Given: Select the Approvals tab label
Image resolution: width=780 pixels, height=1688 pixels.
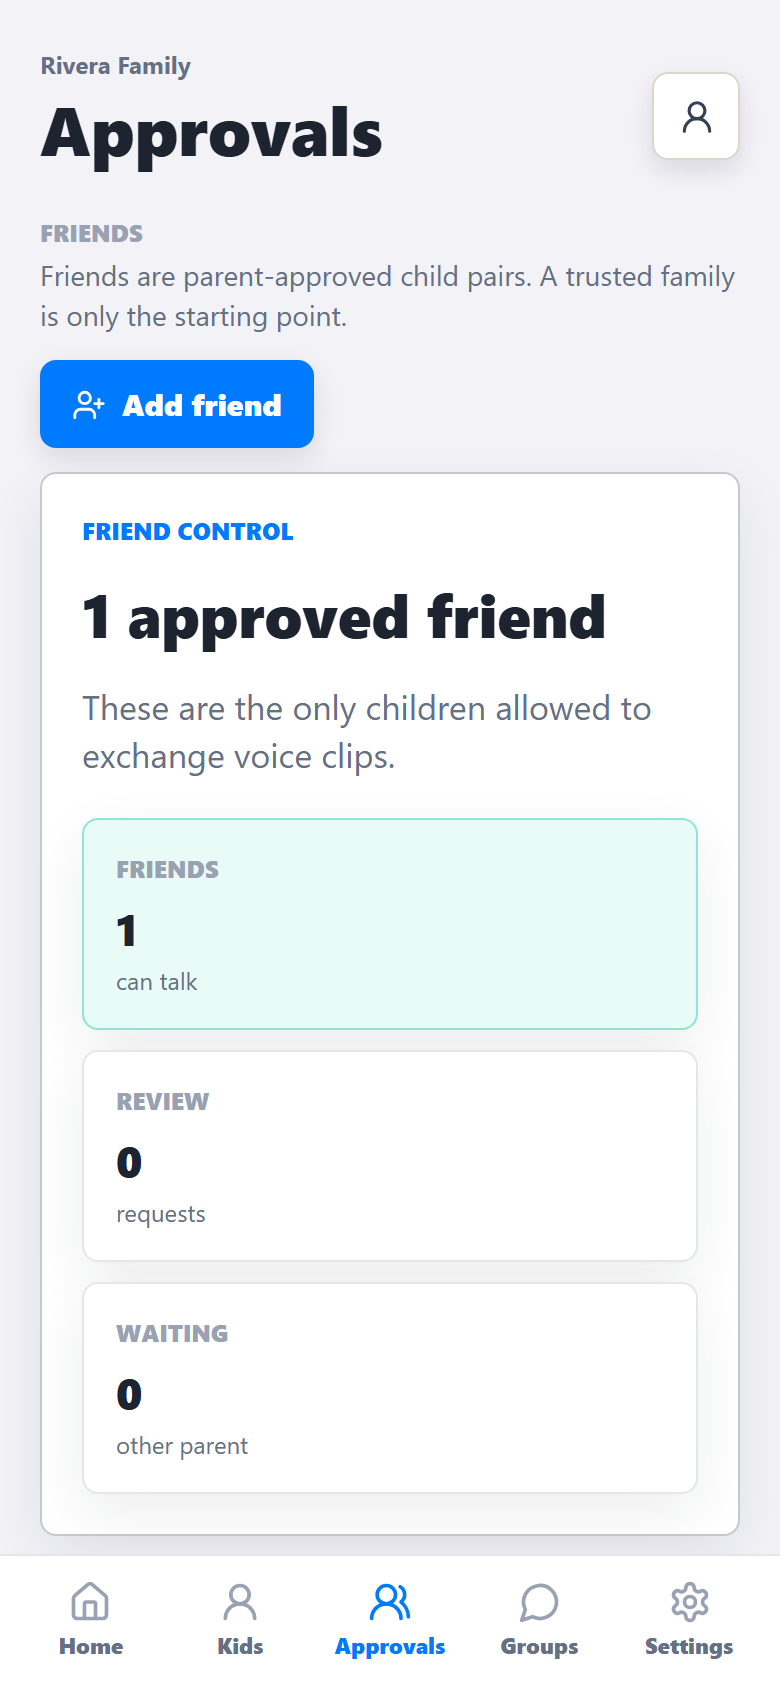Looking at the screenshot, I should (390, 1647).
